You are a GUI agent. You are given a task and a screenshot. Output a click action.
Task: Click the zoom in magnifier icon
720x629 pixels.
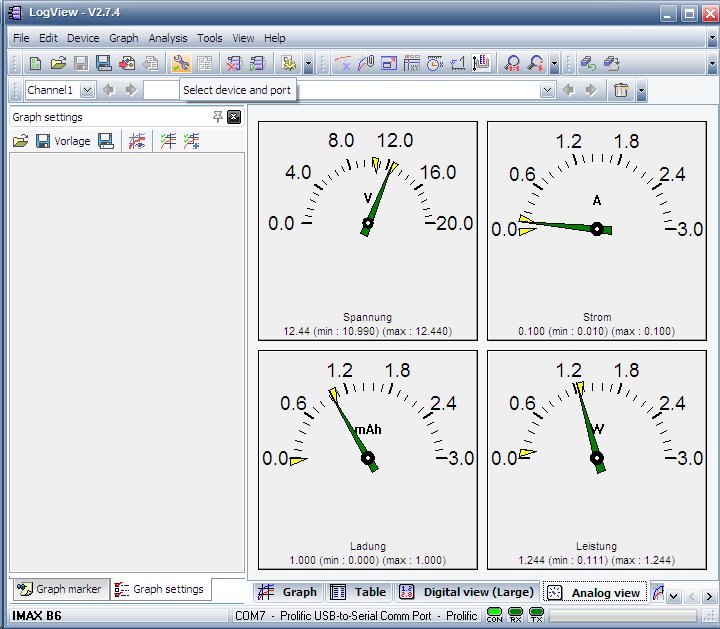[x=513, y=64]
